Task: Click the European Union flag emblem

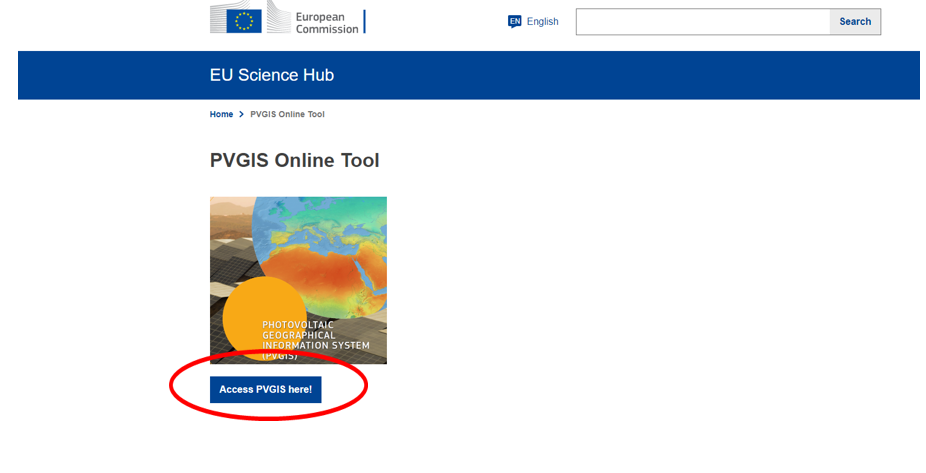Action: click(x=244, y=21)
